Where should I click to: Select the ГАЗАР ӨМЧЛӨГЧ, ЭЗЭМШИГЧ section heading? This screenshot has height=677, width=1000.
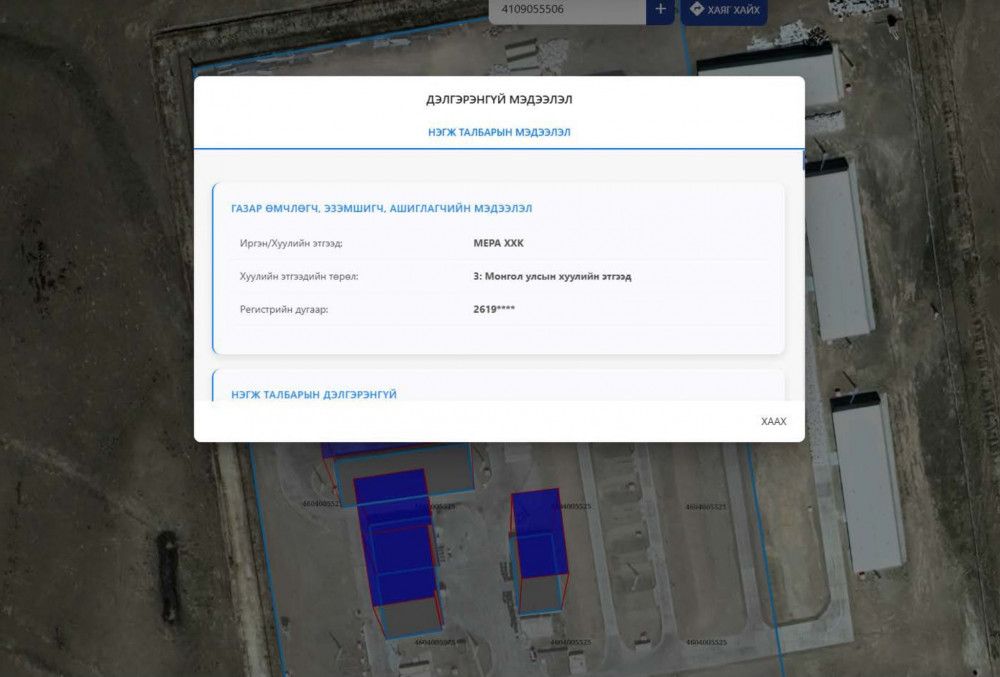(381, 208)
